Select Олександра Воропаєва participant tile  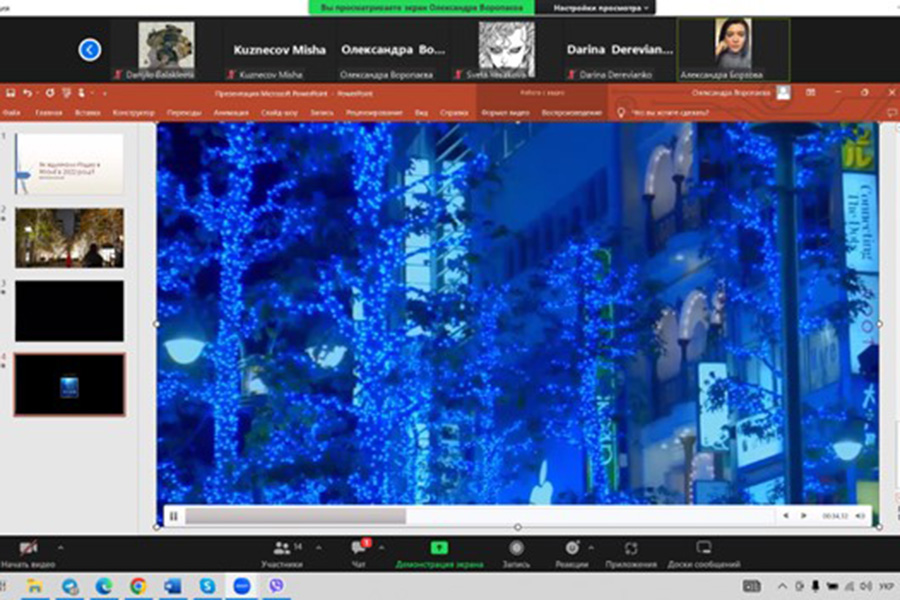393,50
